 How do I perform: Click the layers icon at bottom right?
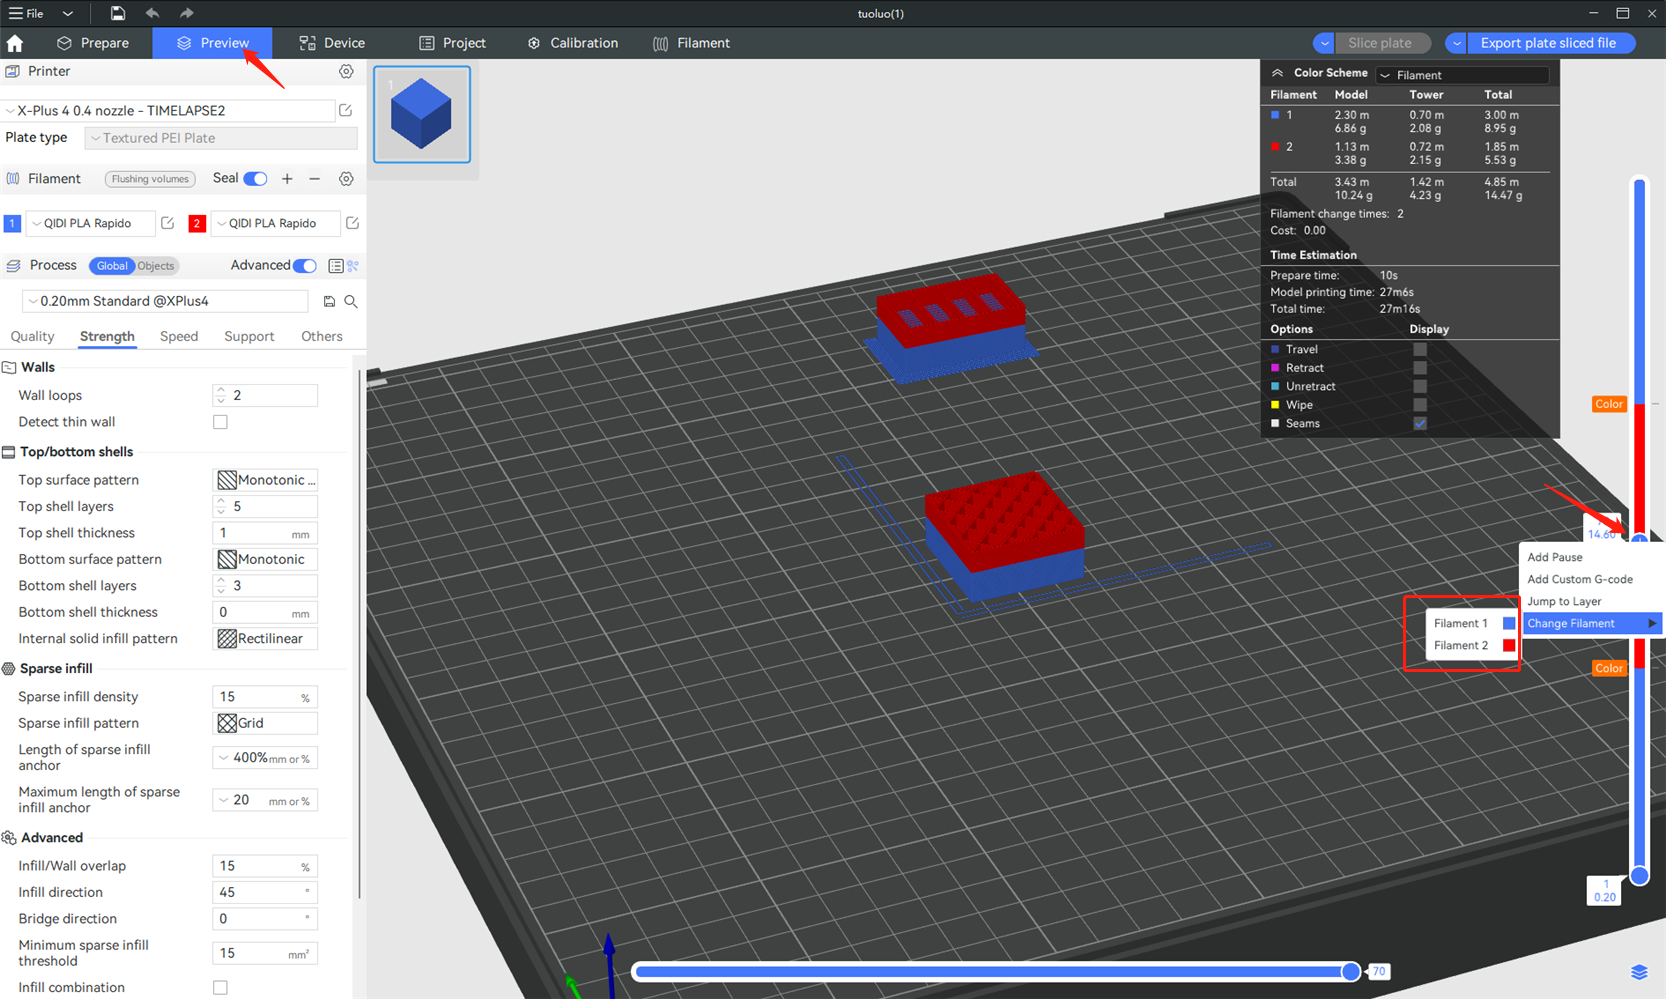point(1639,971)
